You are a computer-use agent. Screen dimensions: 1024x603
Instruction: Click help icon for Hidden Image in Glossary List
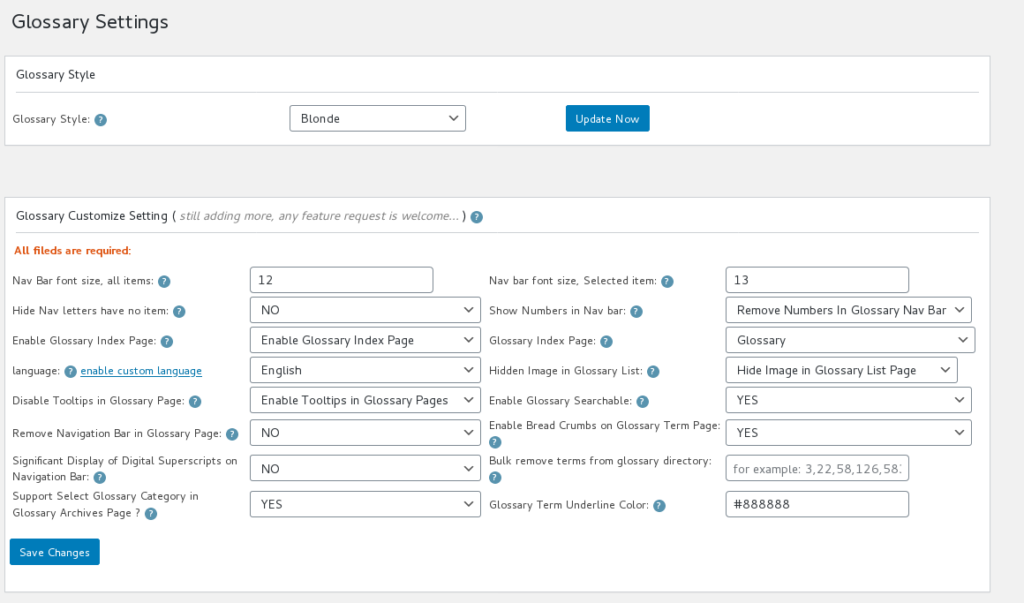(x=653, y=372)
